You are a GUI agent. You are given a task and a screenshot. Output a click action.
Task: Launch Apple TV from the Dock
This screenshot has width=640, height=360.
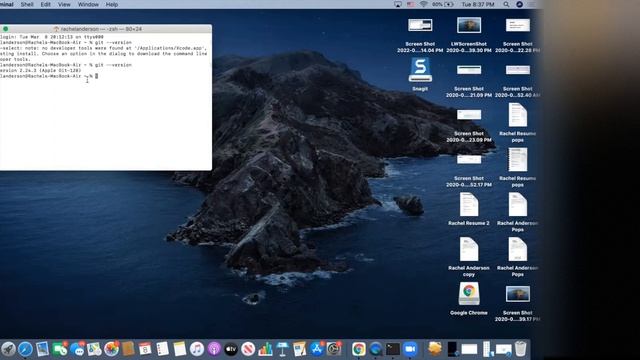(x=231, y=349)
